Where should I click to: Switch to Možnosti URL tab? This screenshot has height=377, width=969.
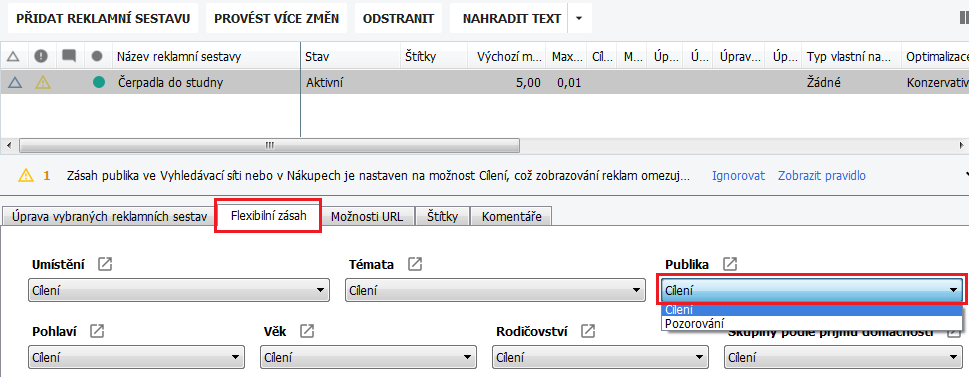[x=367, y=216]
